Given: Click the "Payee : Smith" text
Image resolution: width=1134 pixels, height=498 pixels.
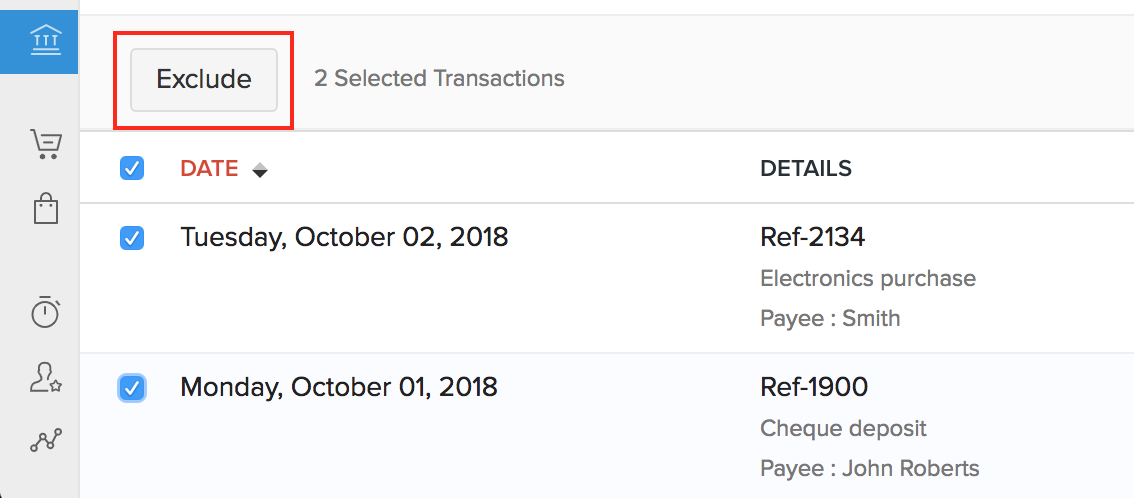Looking at the screenshot, I should tap(830, 318).
